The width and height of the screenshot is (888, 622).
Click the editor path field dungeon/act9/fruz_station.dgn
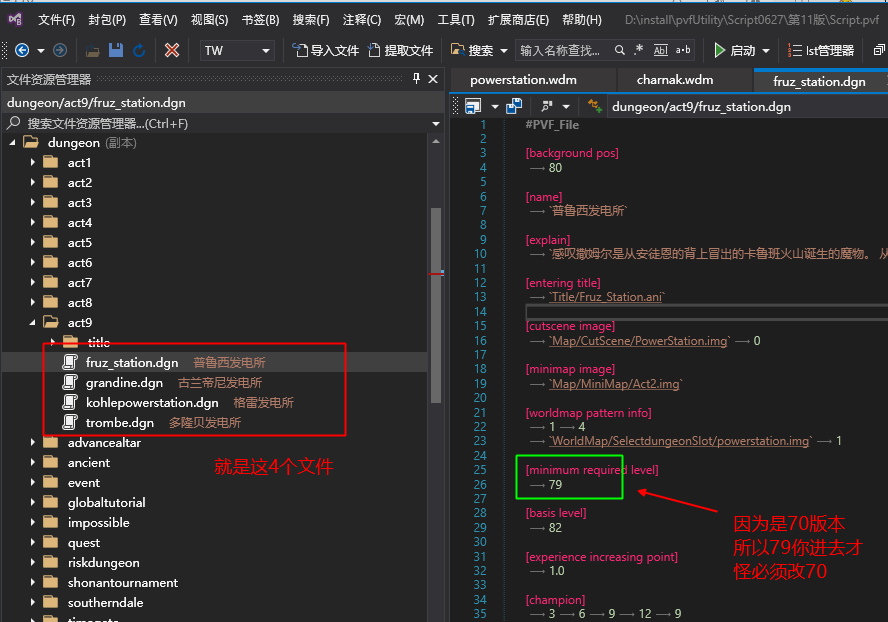(x=748, y=106)
